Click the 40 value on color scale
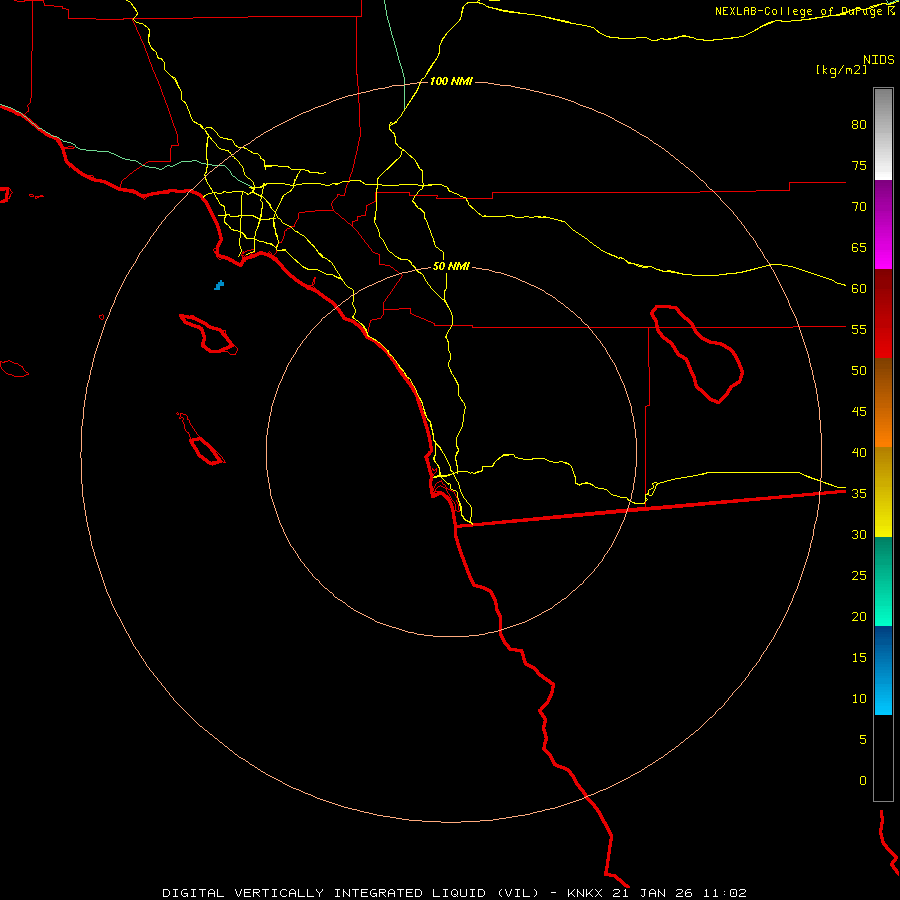Screen dimensions: 900x900 pos(859,453)
